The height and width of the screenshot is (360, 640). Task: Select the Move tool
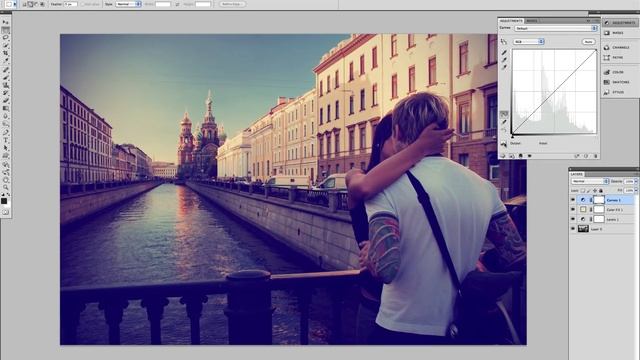(6, 22)
